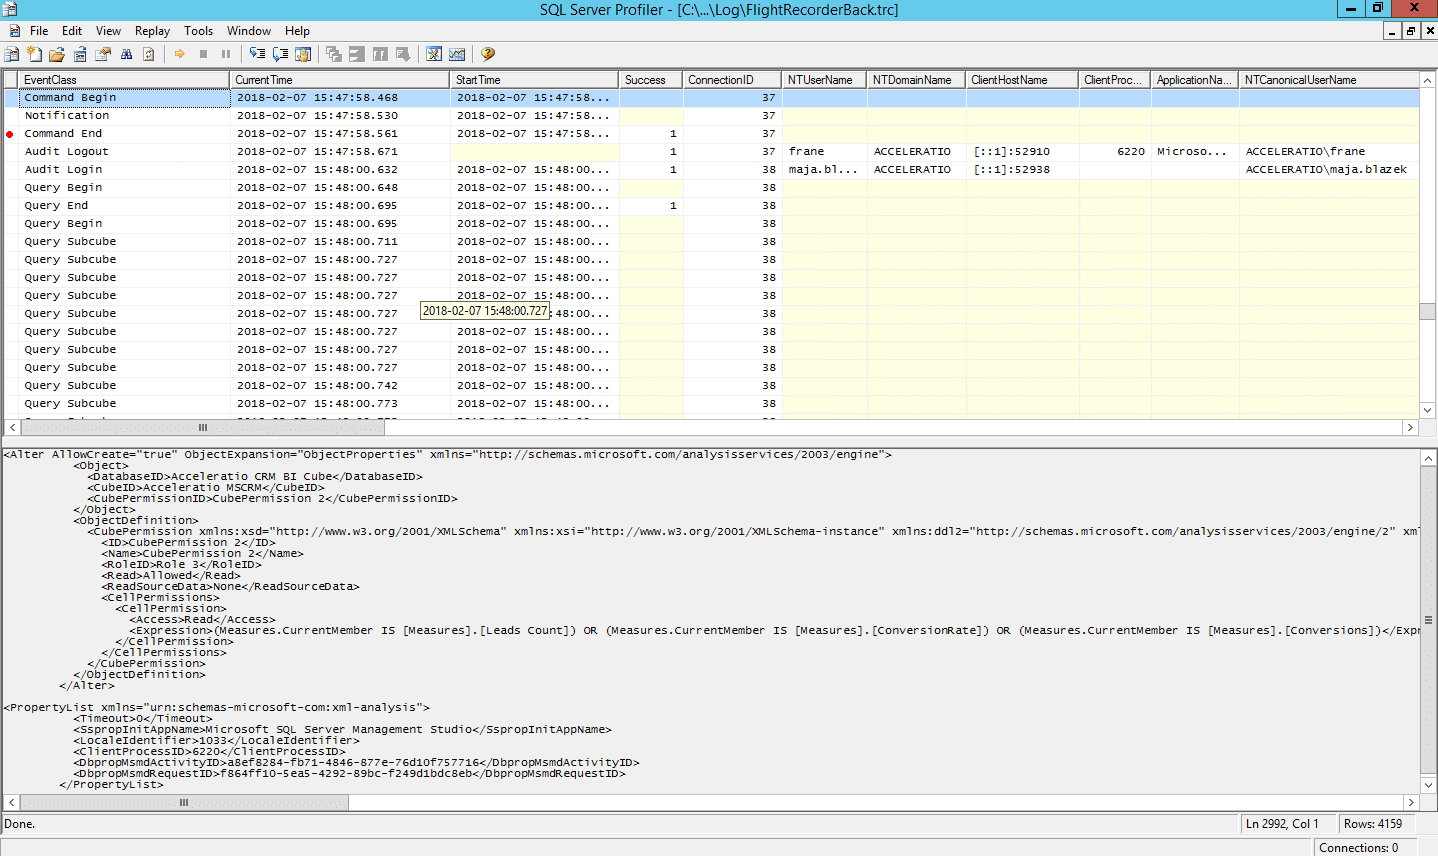Viewport: 1438px width, 856px height.
Task: Click the grid horizontal scrollbar right arrow
Action: click(1410, 427)
